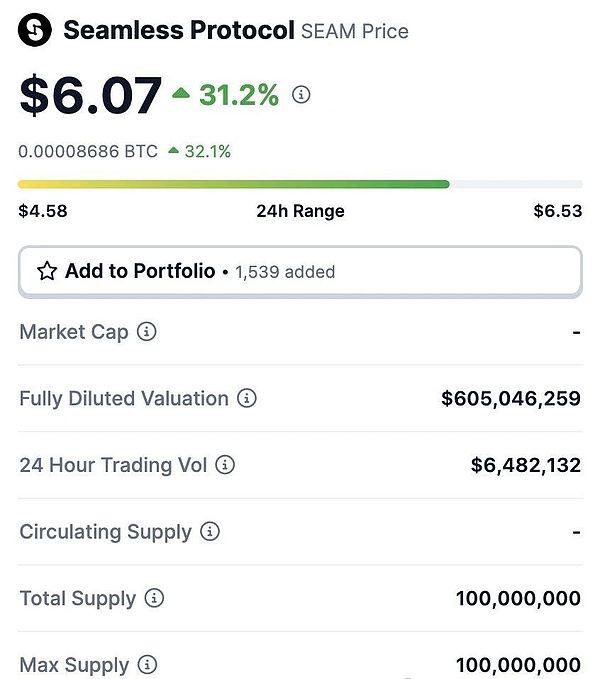The width and height of the screenshot is (600, 679).
Task: Click the green up arrow beside 31.2%
Action: pyautogui.click(x=181, y=94)
